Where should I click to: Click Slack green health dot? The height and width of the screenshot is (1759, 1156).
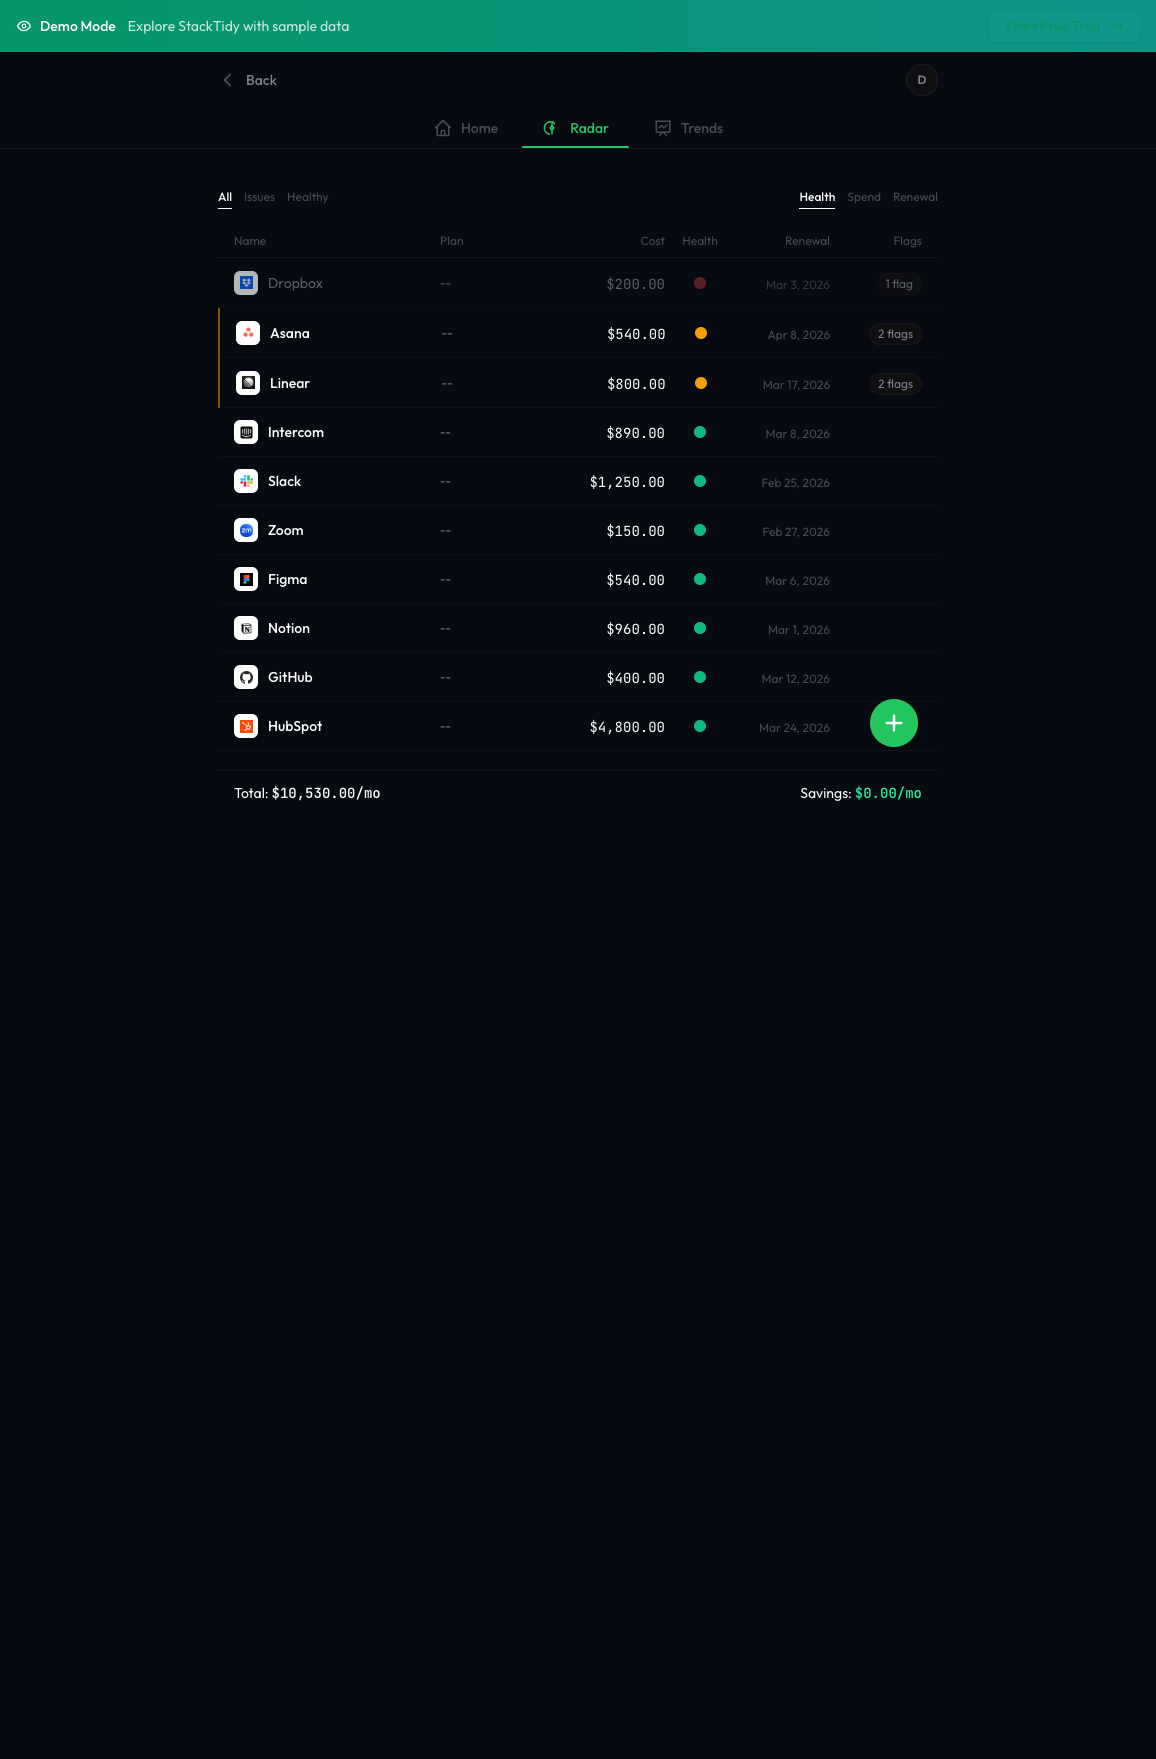click(700, 481)
